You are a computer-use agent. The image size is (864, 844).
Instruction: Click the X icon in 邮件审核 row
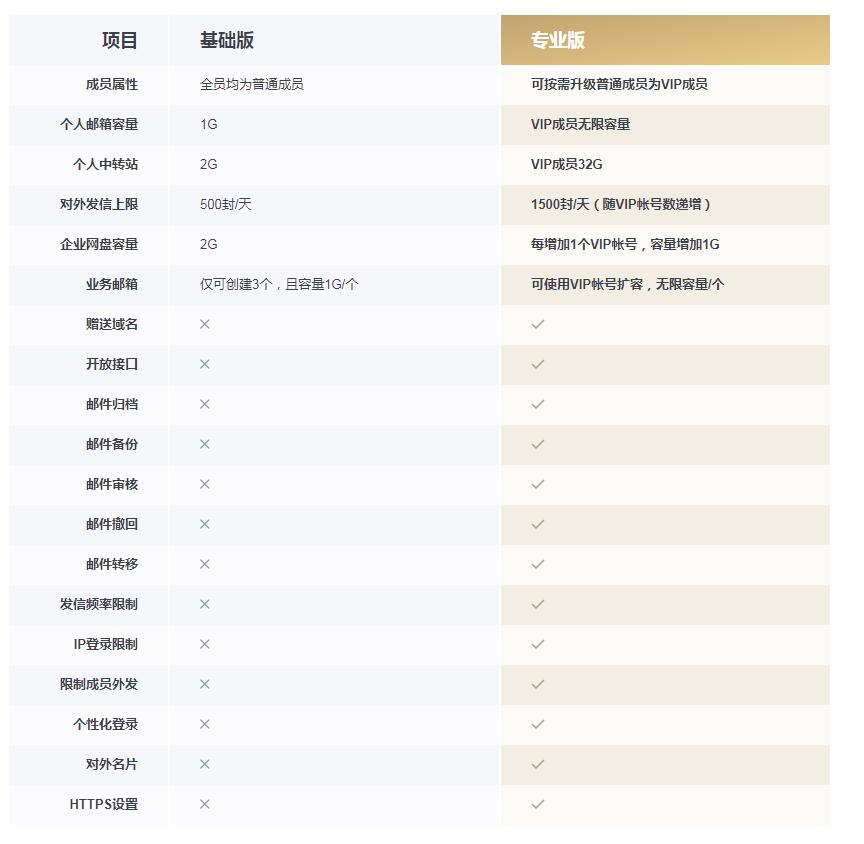pyautogui.click(x=204, y=484)
